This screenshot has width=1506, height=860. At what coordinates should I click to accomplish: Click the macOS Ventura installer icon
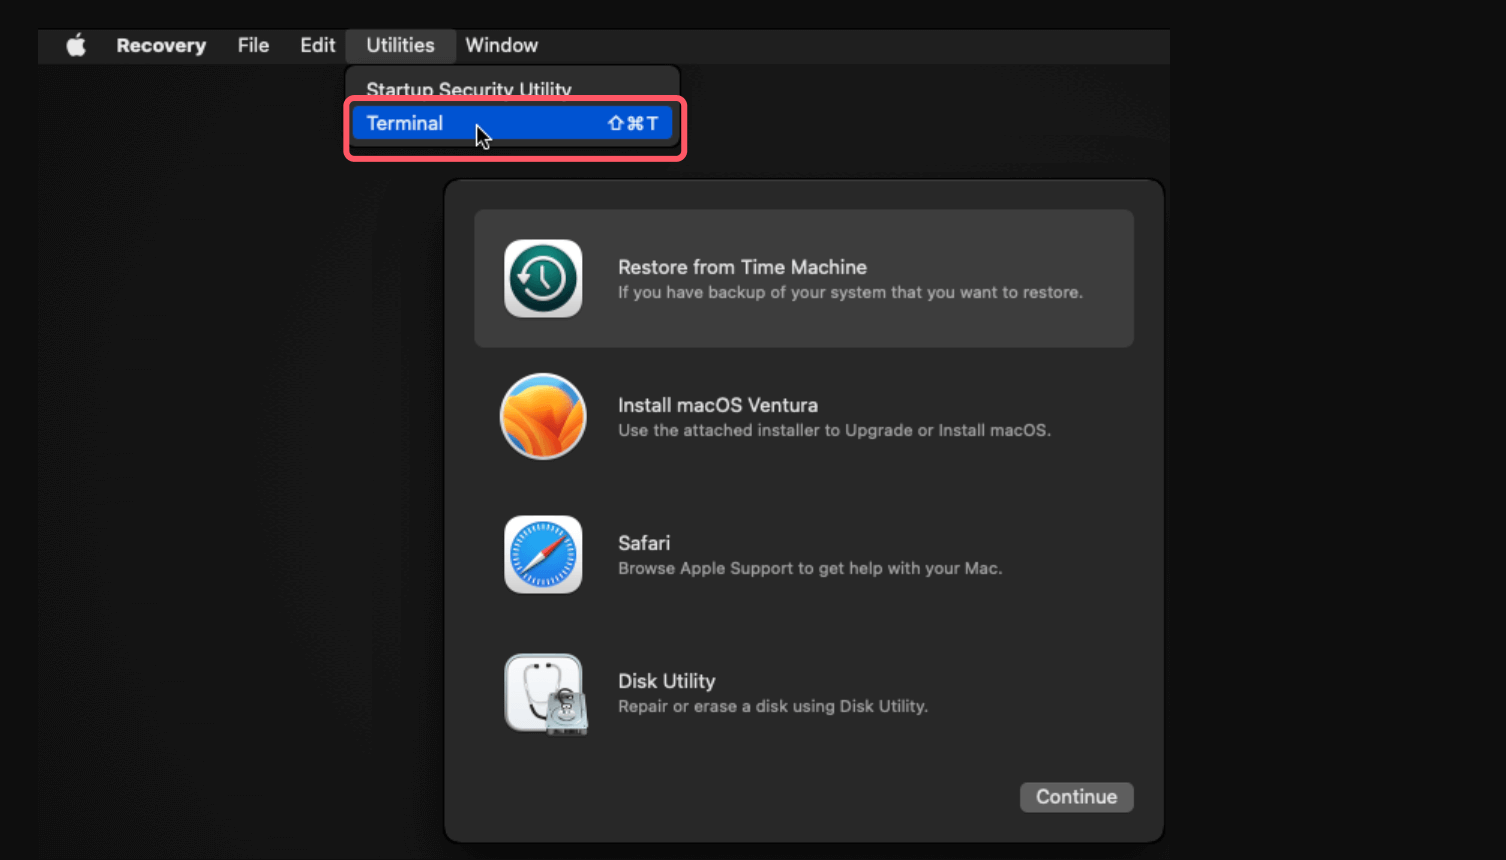(x=543, y=416)
